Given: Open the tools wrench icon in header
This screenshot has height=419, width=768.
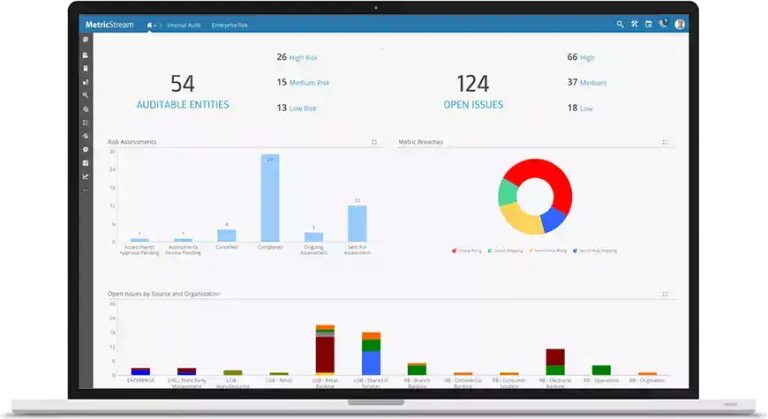Looking at the screenshot, I should coord(634,24).
